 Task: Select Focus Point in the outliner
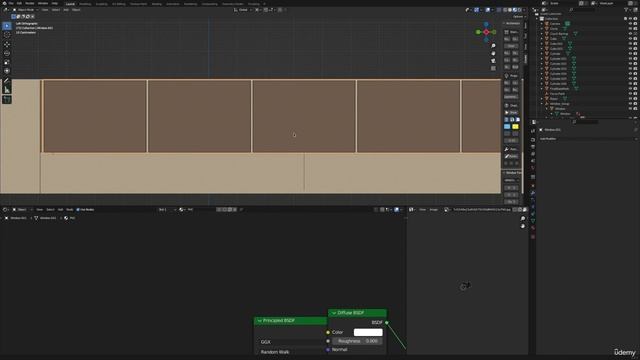(557, 93)
